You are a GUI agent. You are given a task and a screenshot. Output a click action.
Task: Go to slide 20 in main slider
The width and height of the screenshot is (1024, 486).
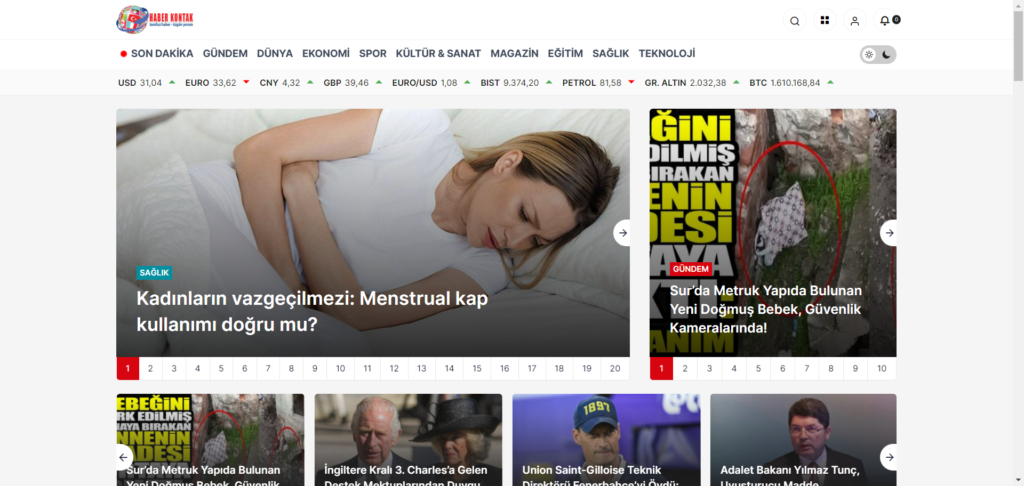tap(615, 369)
